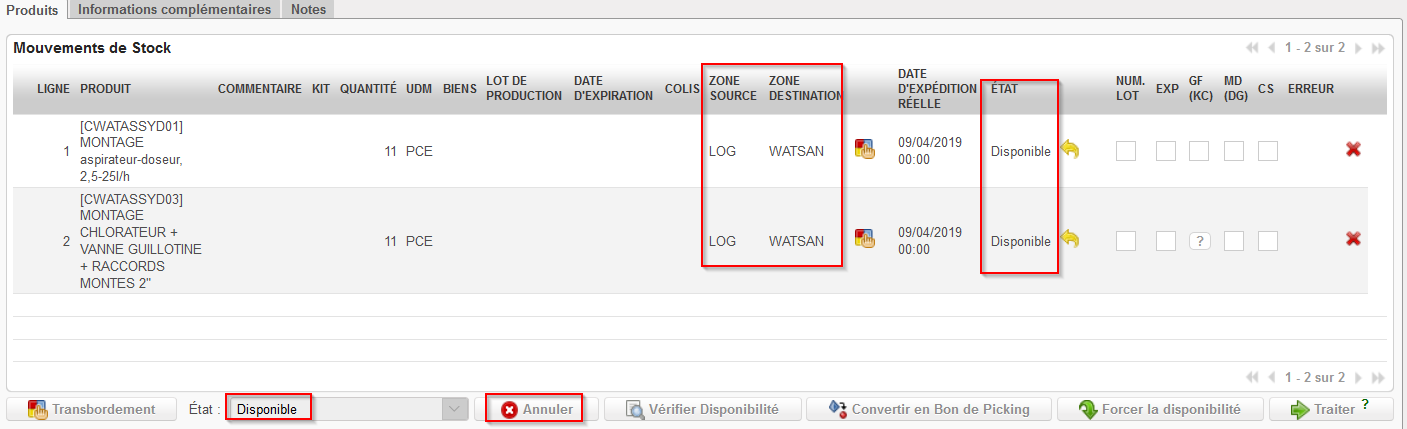Screen dimensions: 1407x429
Task: Click LOG source zone in CWATASSYD03 row
Action: [722, 241]
